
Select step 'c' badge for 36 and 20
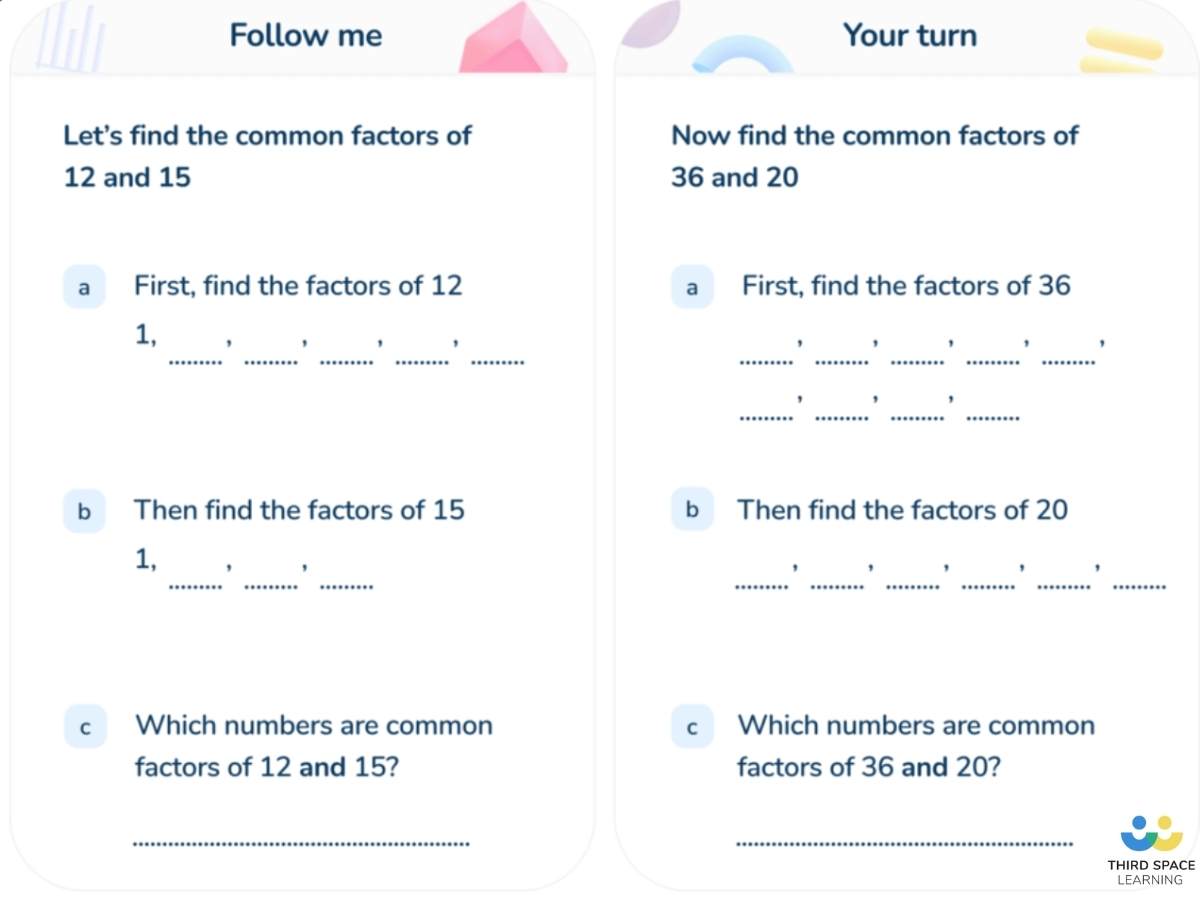pos(692,727)
